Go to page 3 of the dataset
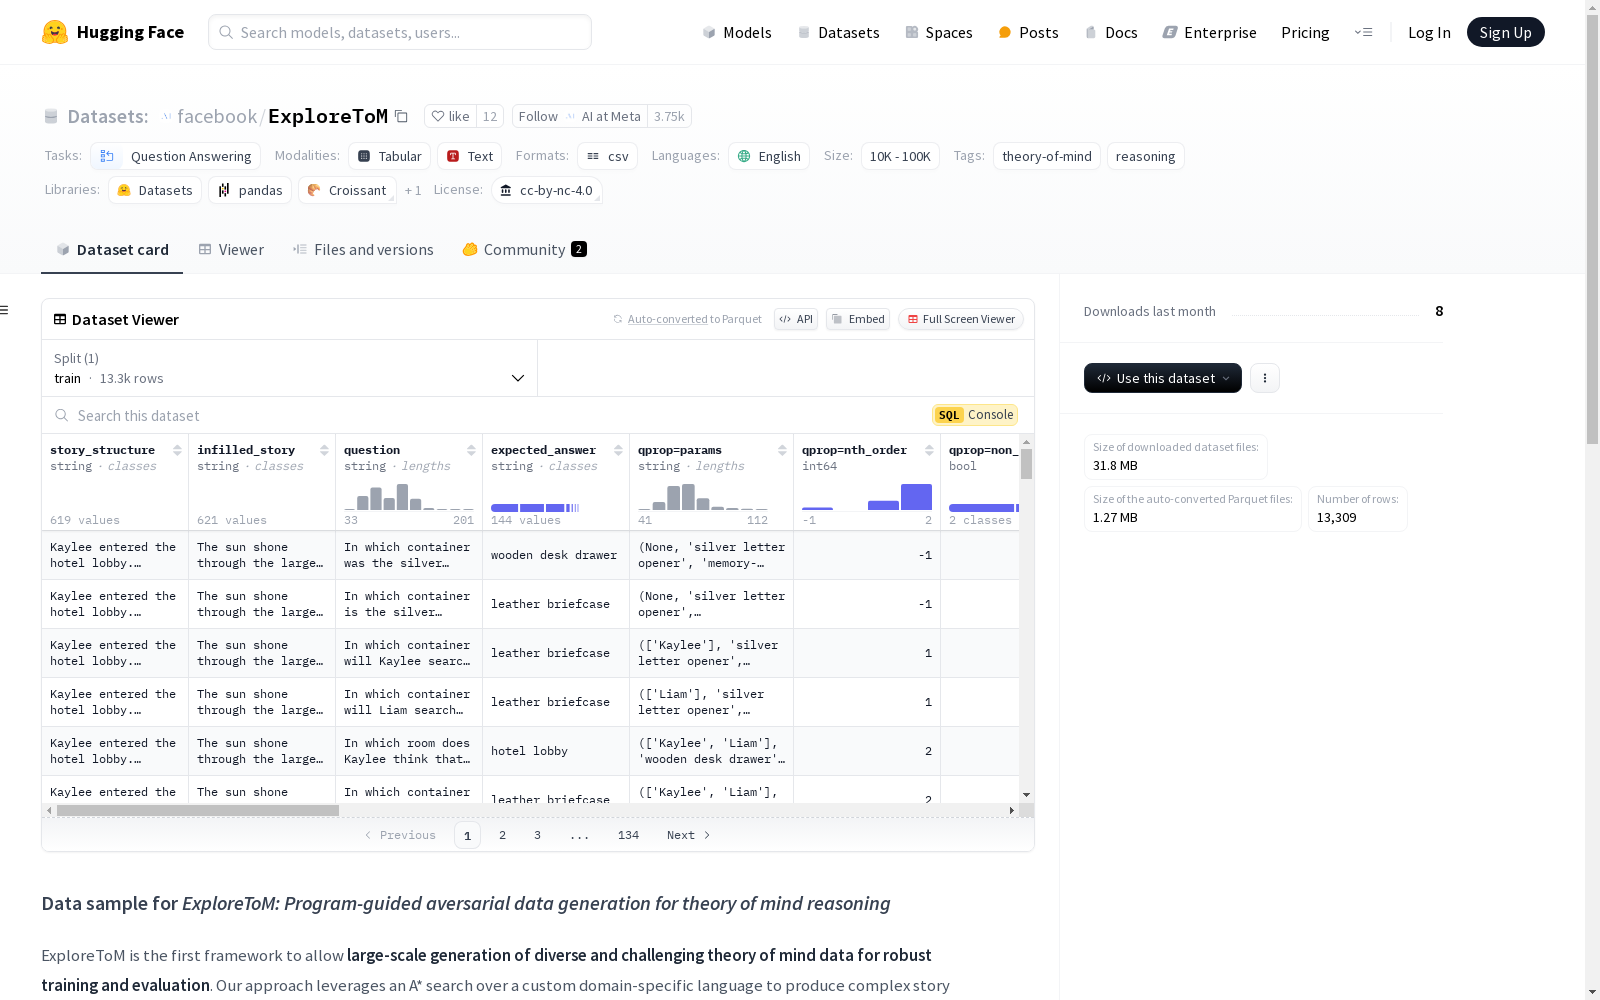The width and height of the screenshot is (1600, 1000). click(537, 835)
